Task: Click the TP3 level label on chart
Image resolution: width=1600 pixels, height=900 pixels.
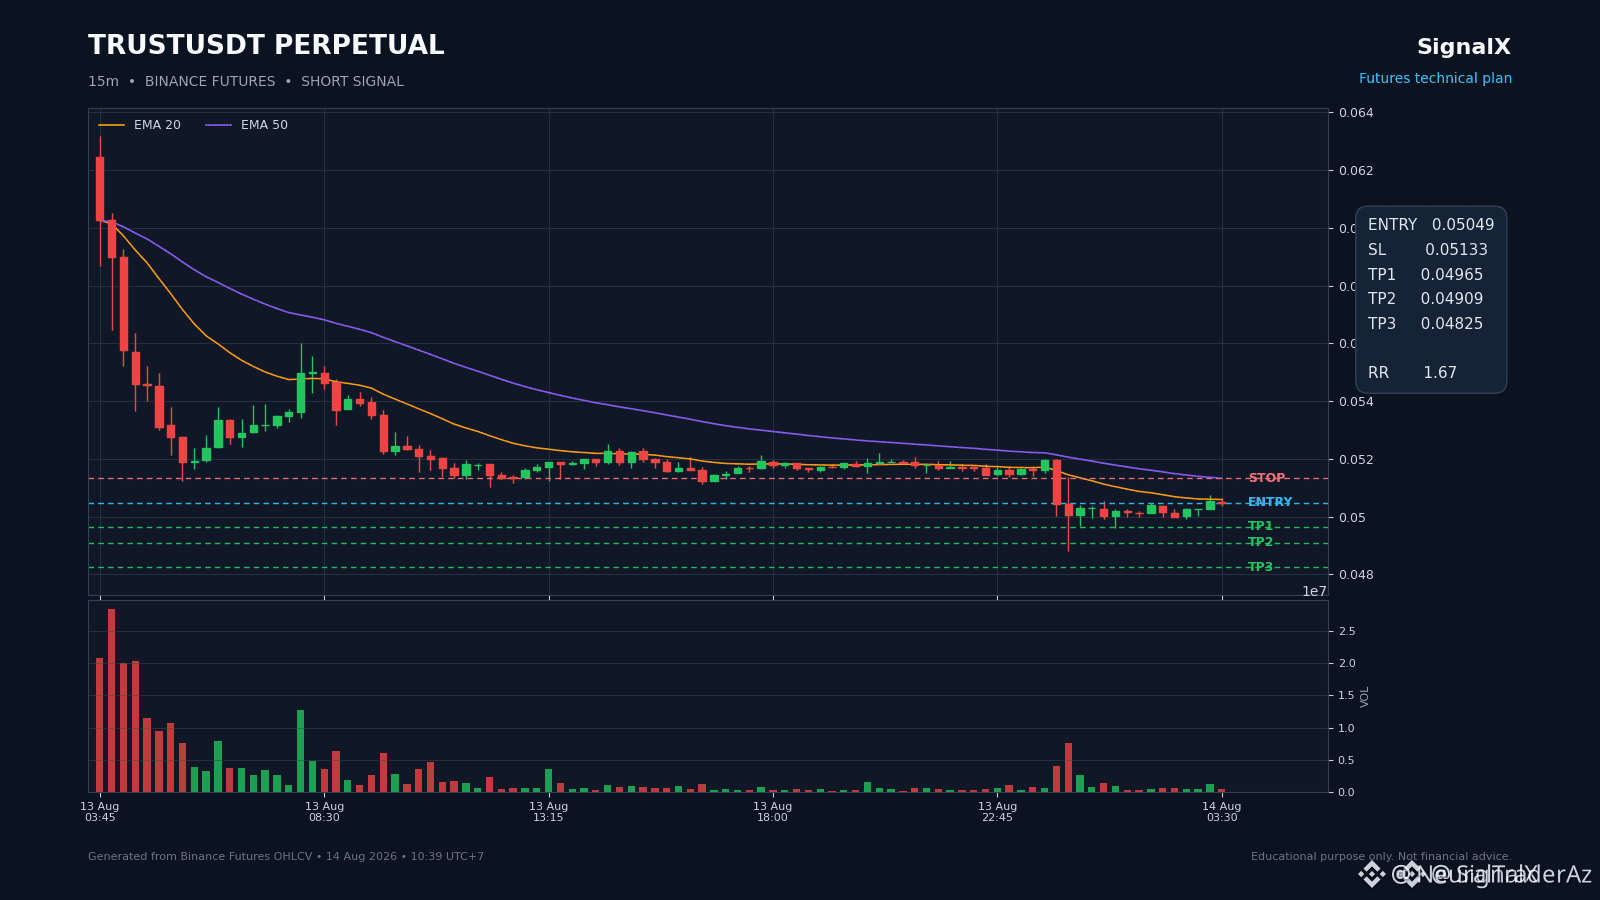Action: pyautogui.click(x=1260, y=567)
